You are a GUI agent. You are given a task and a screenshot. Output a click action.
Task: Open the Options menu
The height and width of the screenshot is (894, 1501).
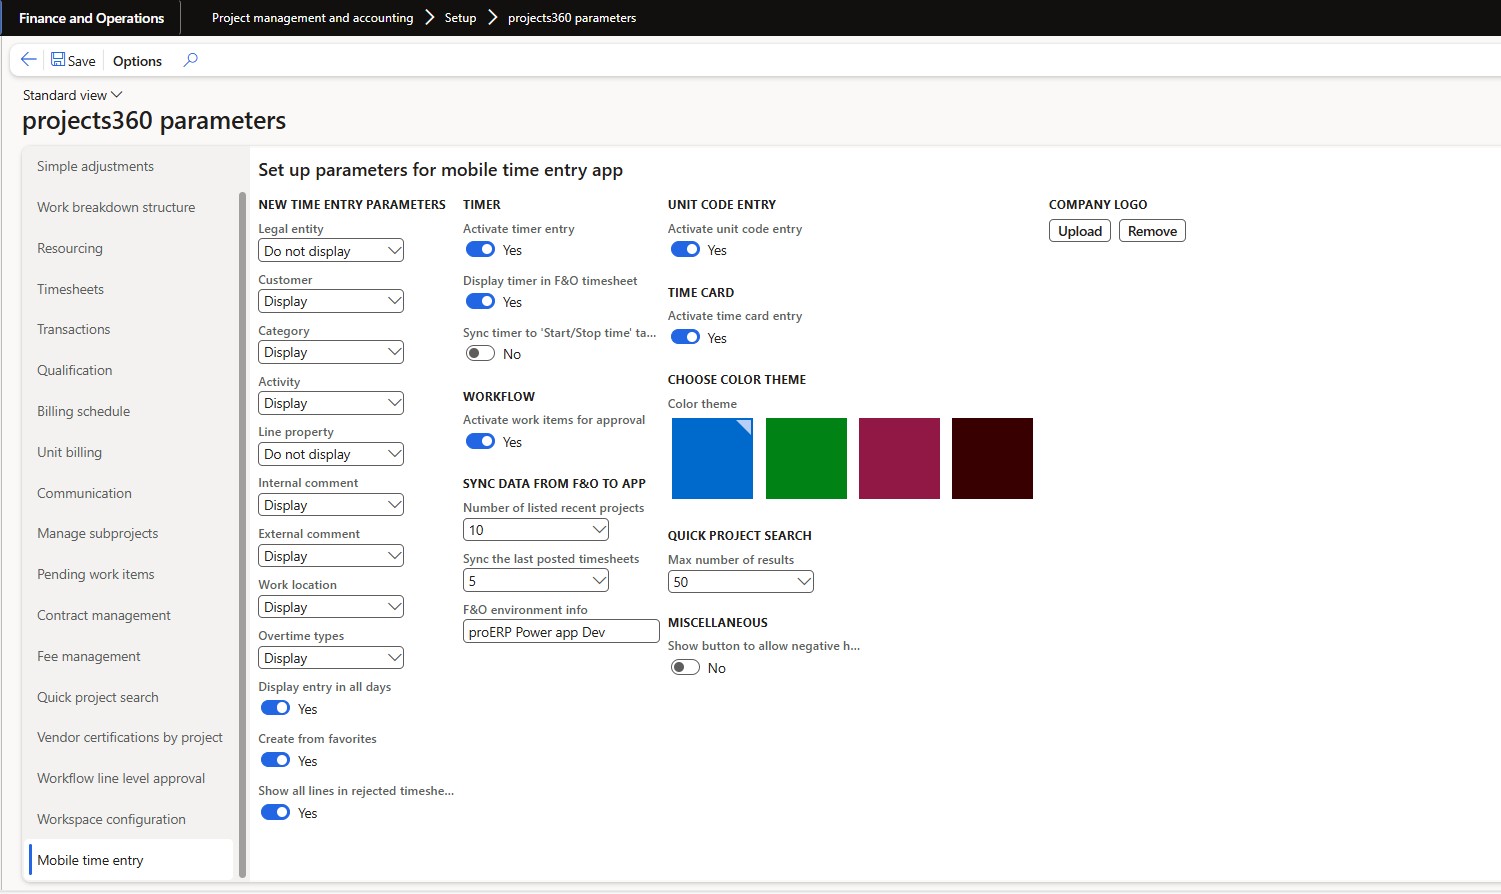tap(137, 61)
